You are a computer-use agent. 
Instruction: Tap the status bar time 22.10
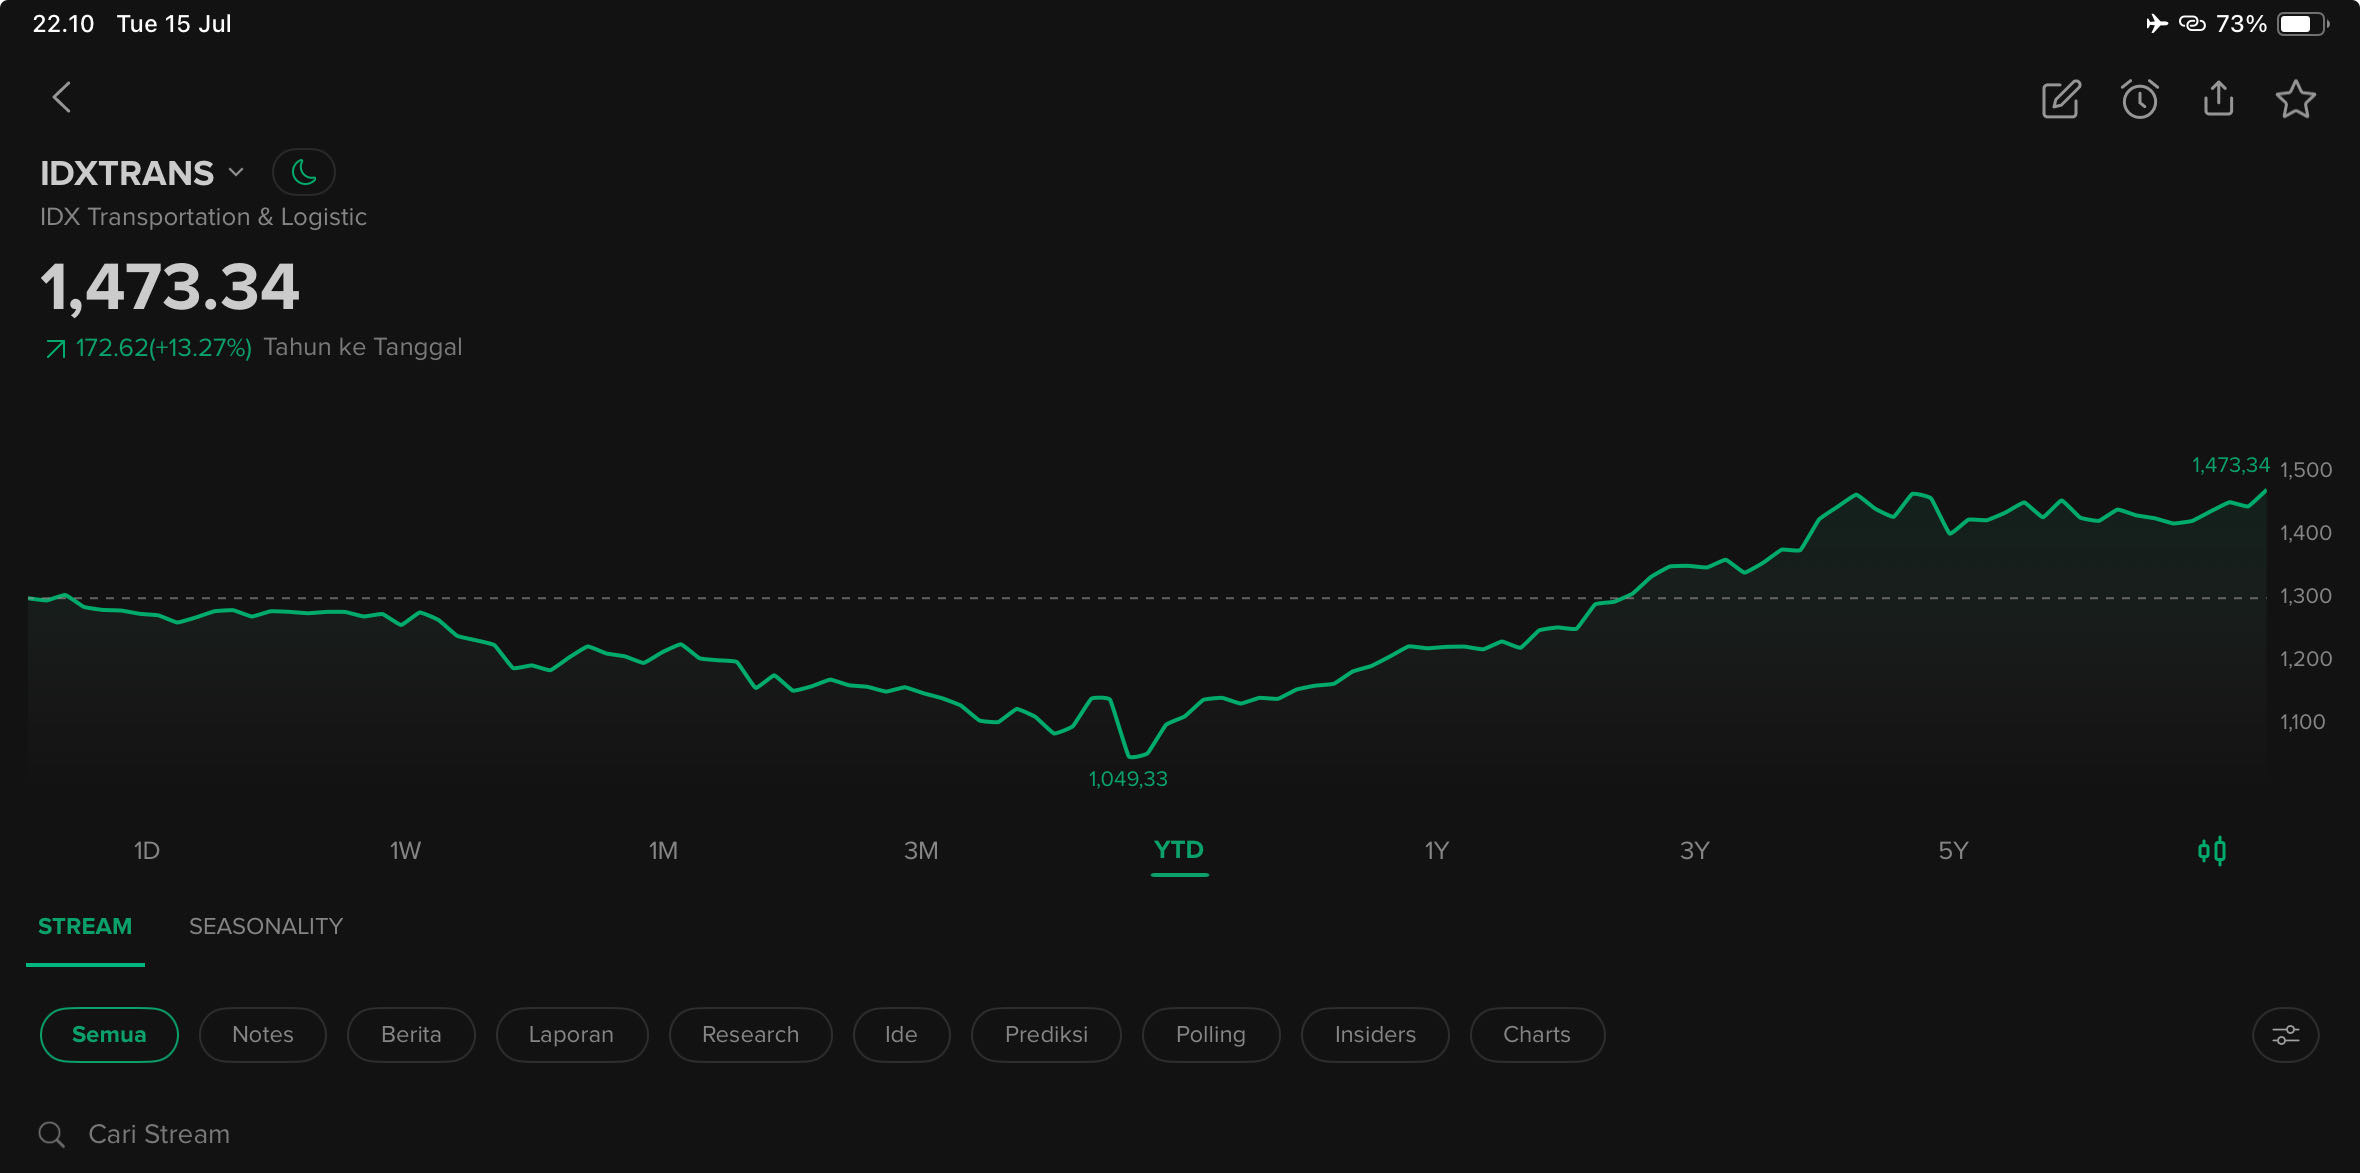(63, 24)
